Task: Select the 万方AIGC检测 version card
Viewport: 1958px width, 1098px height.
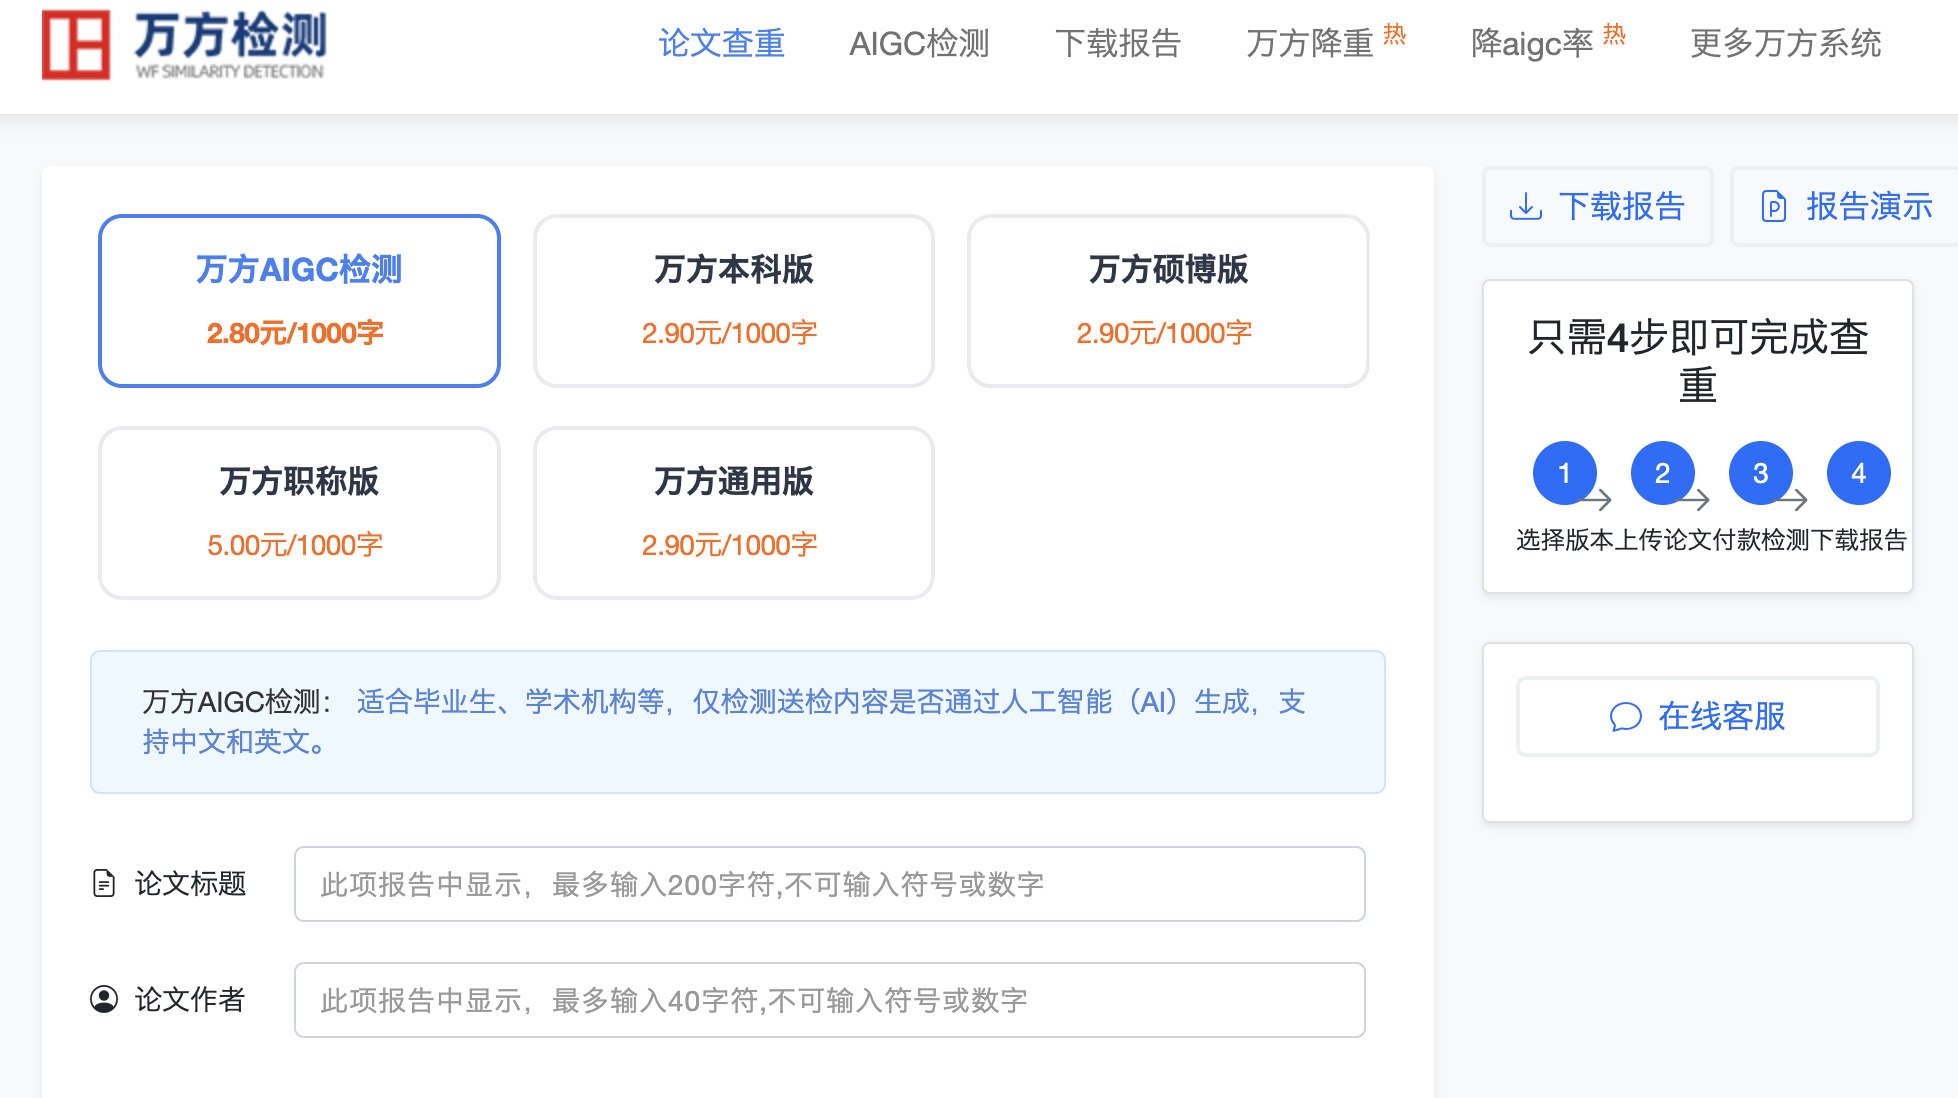Action: 299,300
